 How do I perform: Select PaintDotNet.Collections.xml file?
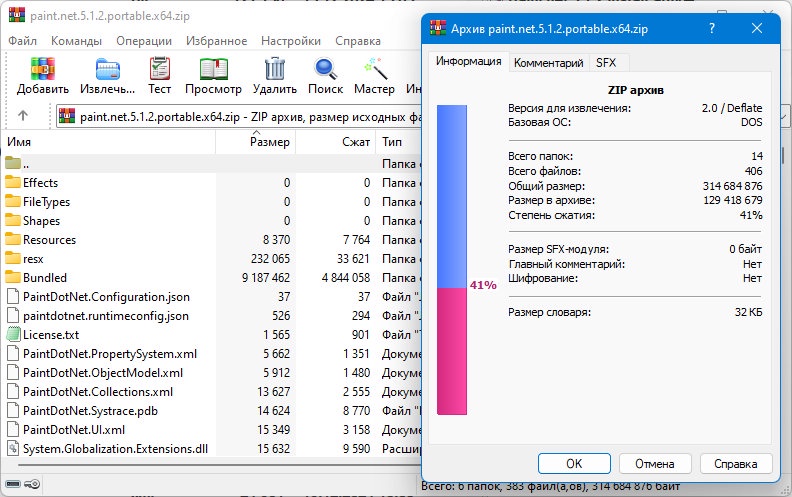point(97,391)
